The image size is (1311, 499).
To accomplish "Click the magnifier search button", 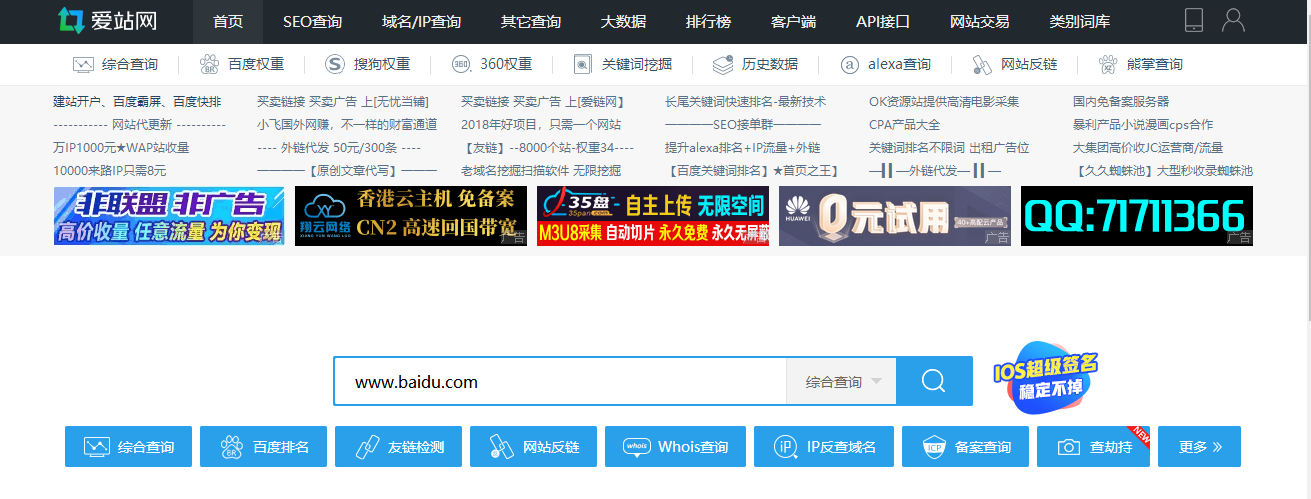I will [934, 381].
